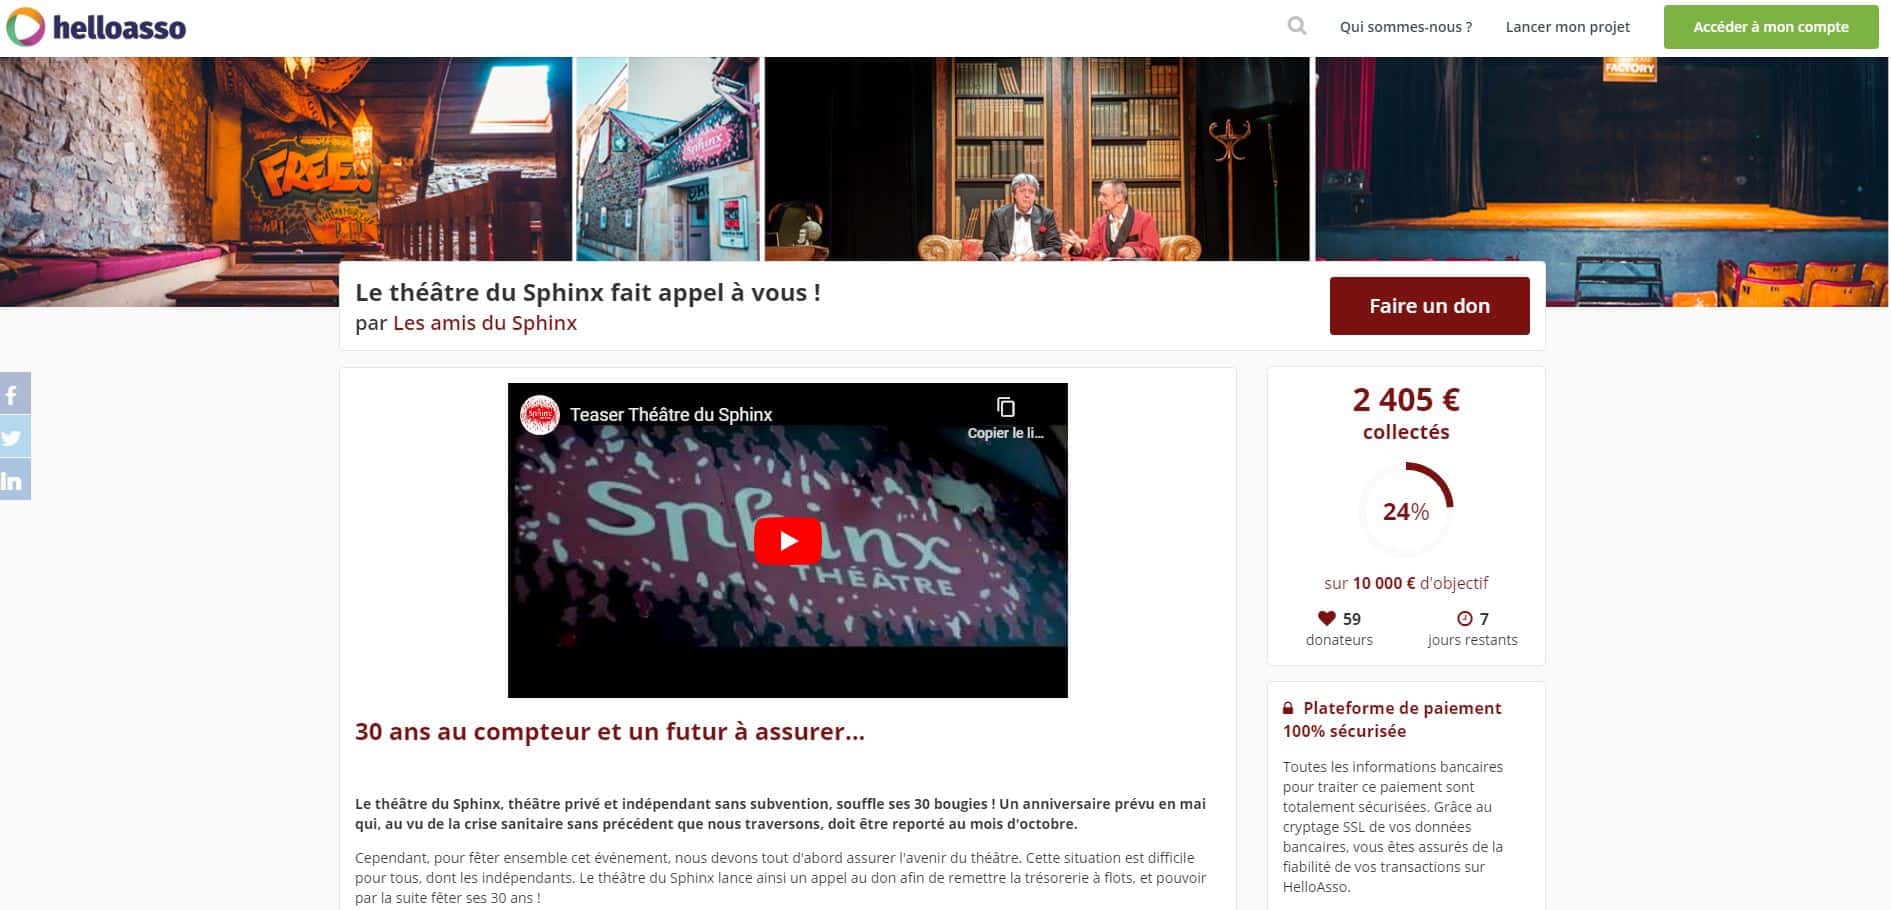
Task: Play the Teaser Théâtre du Sphinx video
Action: [x=788, y=541]
